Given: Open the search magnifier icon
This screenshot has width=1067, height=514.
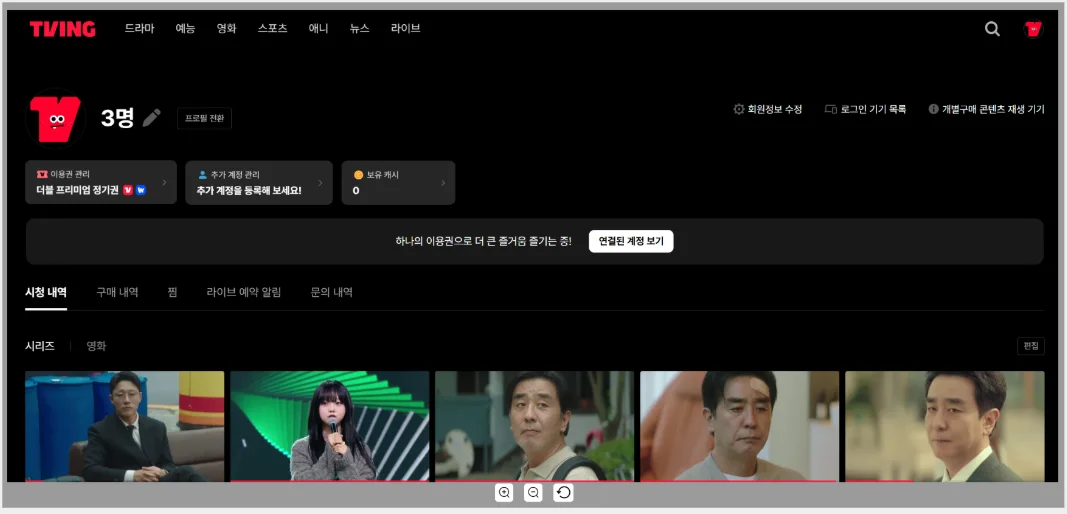Looking at the screenshot, I should point(992,29).
